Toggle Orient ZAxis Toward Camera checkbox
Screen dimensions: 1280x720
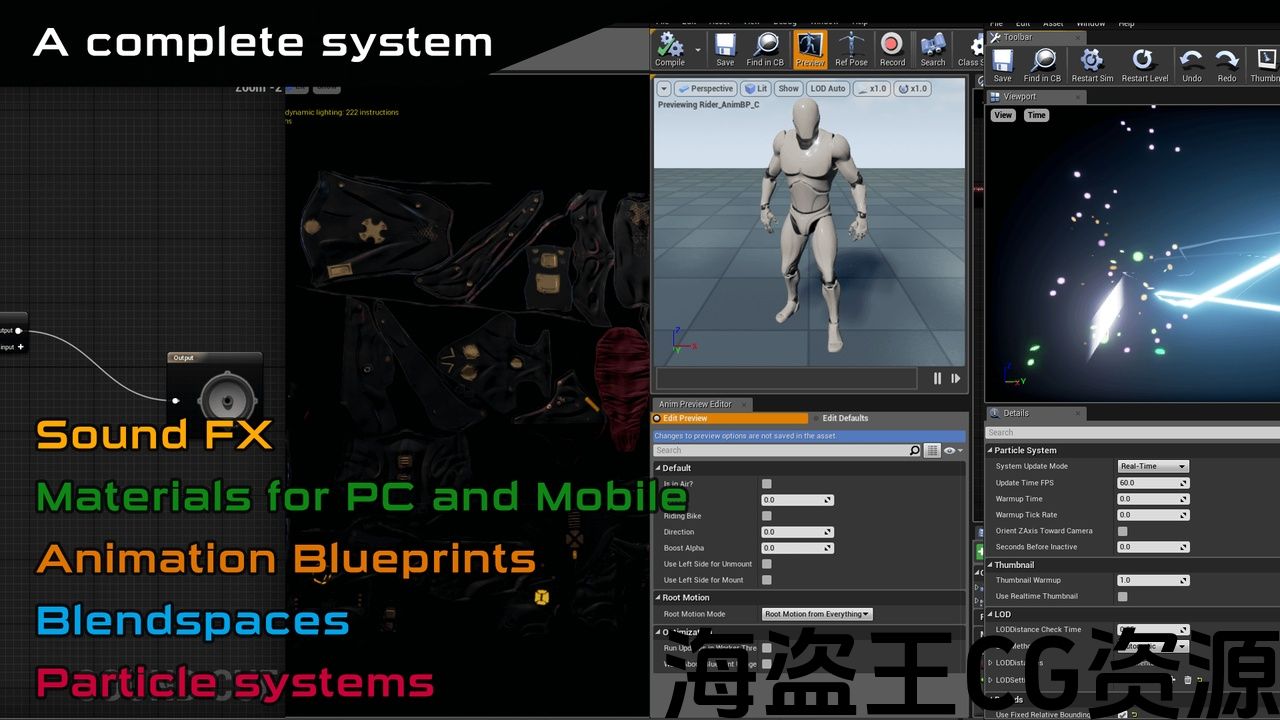click(1122, 531)
